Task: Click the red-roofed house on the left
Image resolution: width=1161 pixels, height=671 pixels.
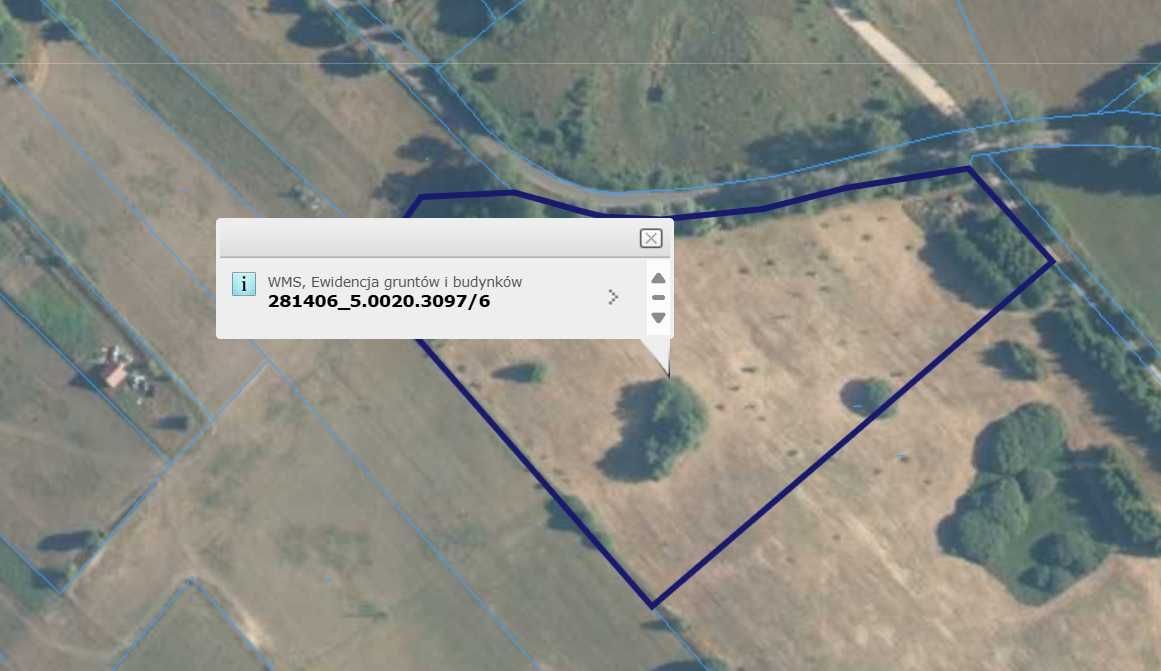Action: (x=114, y=373)
